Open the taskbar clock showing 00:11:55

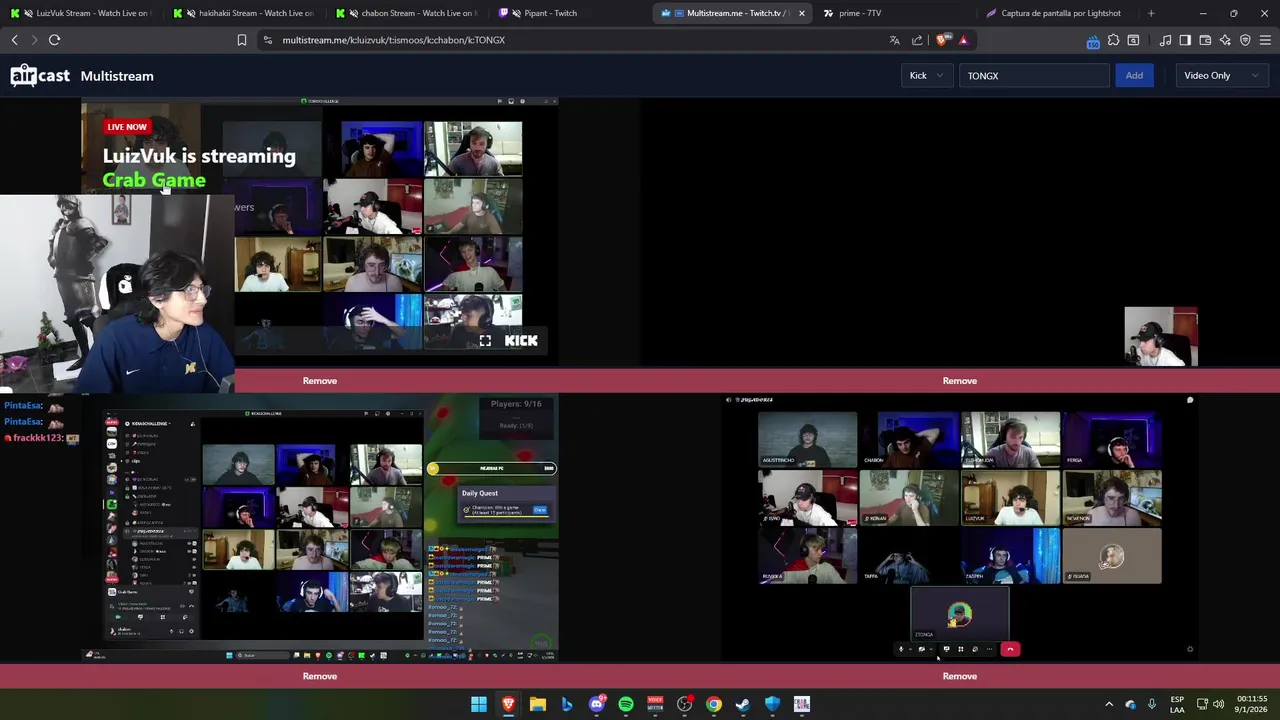(1251, 704)
